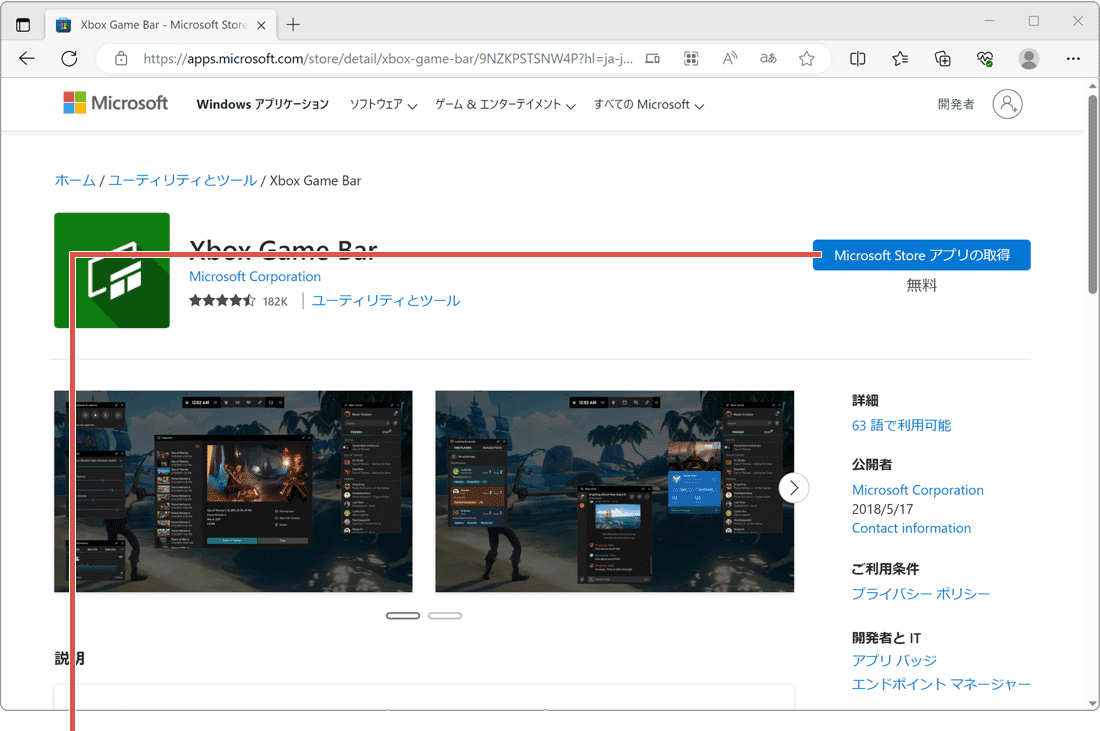Click the Microsoft Store アプリの取得 button
This screenshot has height=731, width=1100.
point(921,255)
